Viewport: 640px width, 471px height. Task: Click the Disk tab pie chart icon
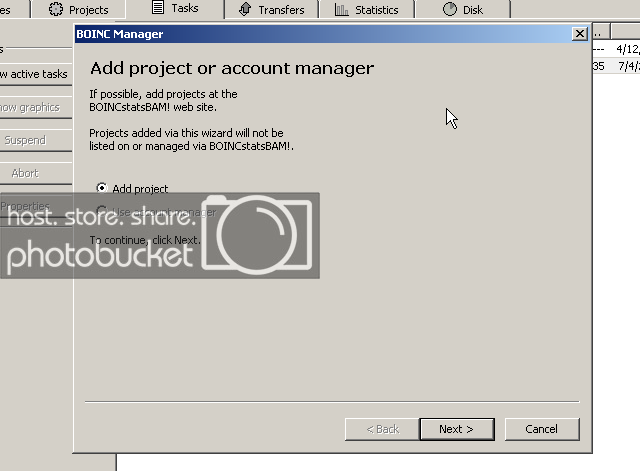coord(449,9)
